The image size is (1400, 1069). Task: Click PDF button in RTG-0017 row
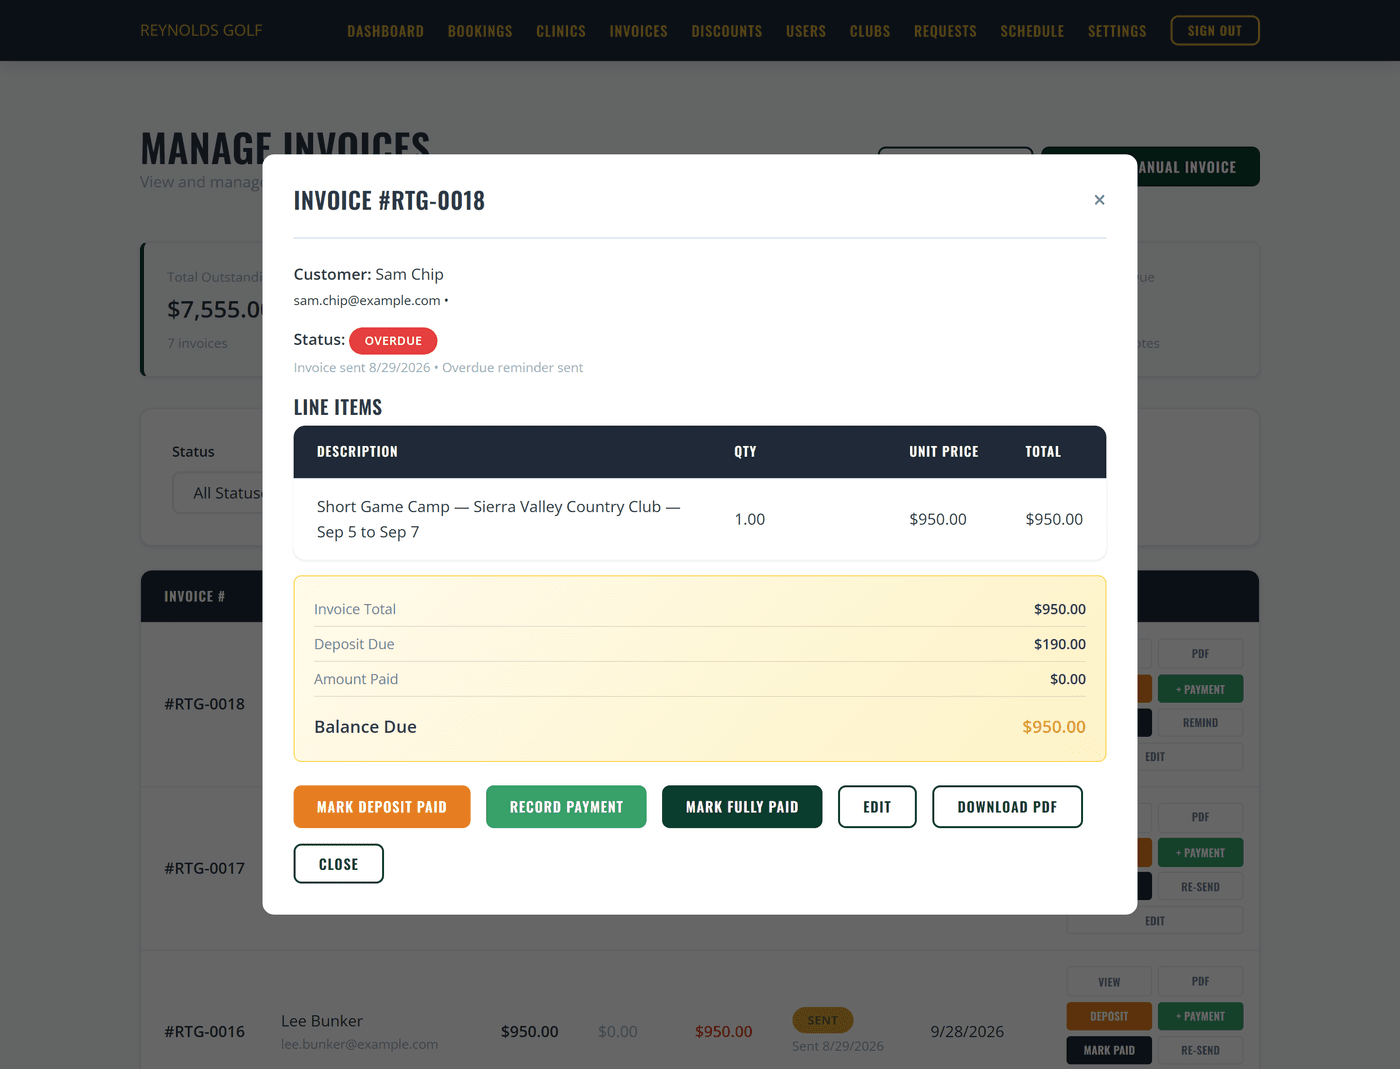point(1200,817)
